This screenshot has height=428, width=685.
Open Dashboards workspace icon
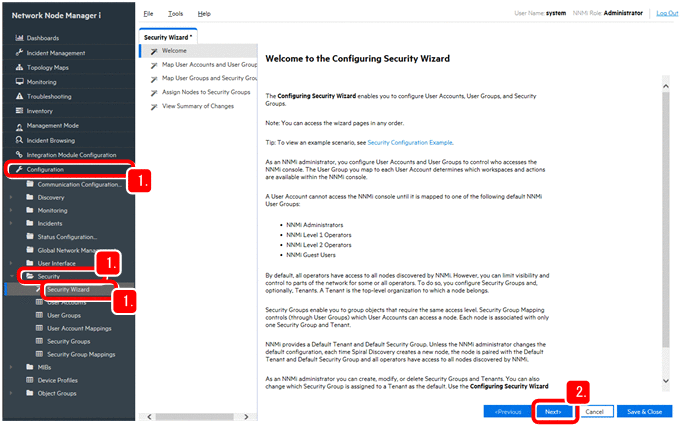click(x=19, y=38)
